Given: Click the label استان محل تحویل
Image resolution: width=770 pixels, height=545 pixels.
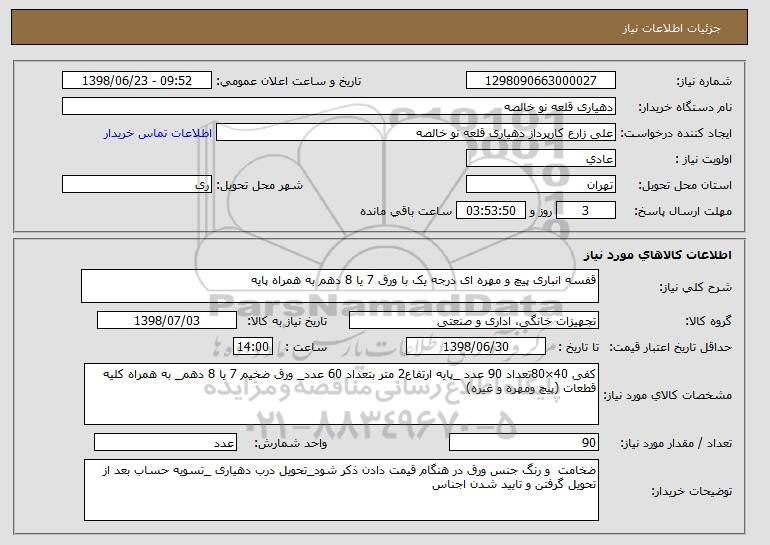Looking at the screenshot, I should pyautogui.click(x=685, y=185).
